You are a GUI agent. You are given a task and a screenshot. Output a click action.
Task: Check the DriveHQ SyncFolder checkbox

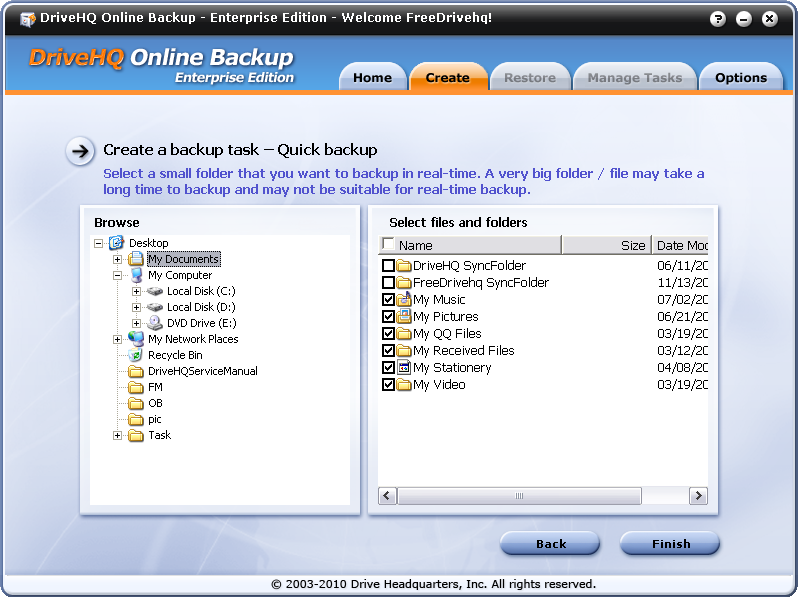pyautogui.click(x=389, y=266)
